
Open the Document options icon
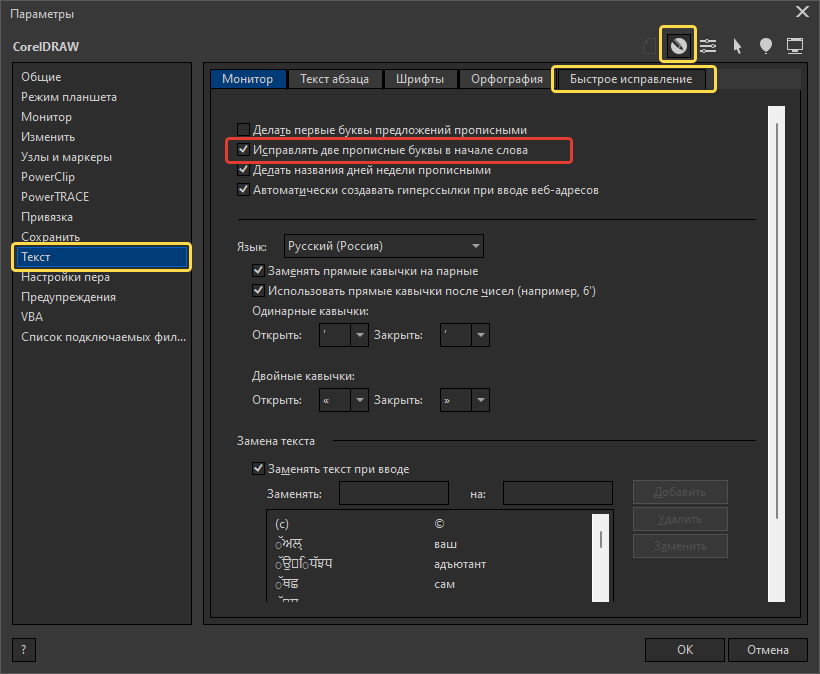[649, 46]
